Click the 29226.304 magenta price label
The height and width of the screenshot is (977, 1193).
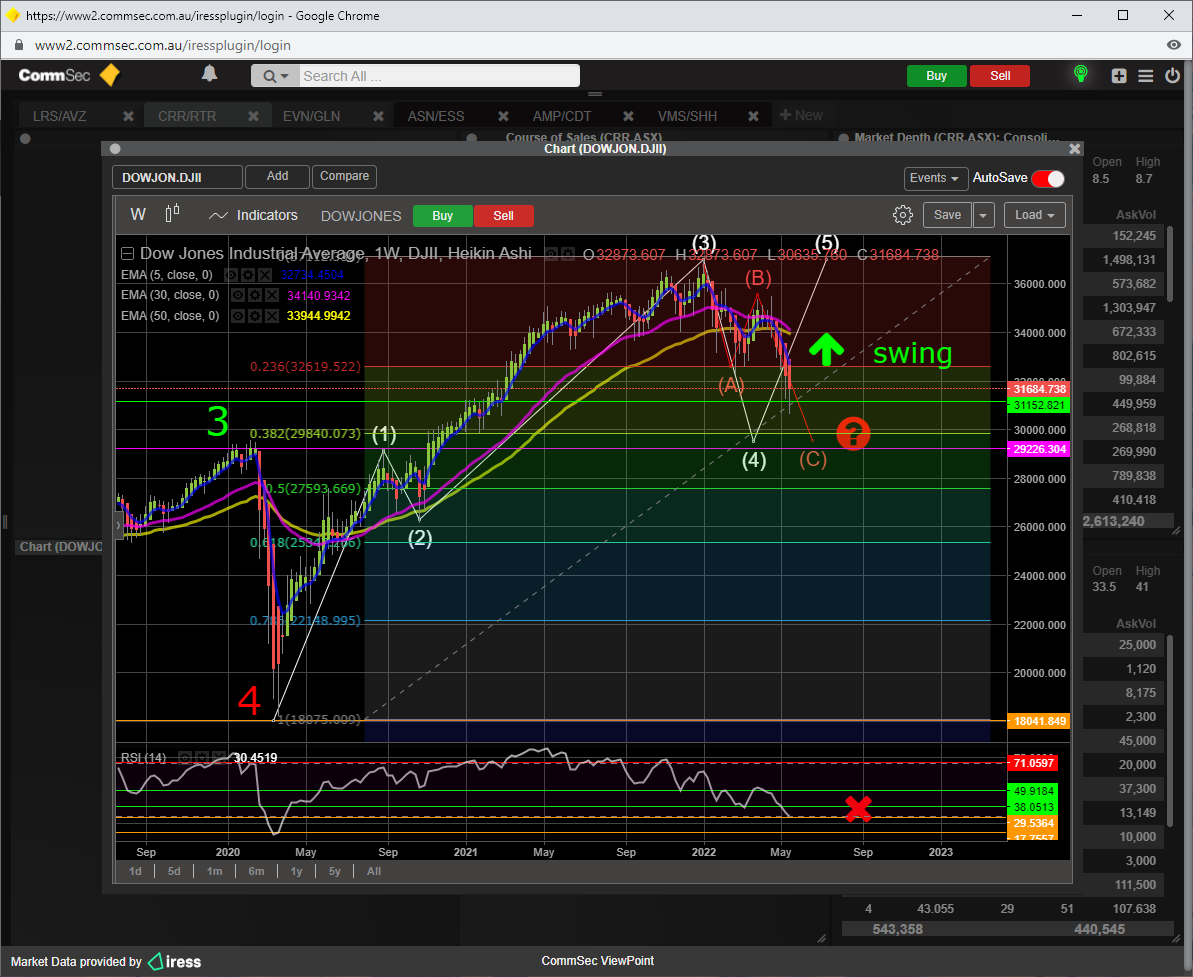click(1039, 449)
